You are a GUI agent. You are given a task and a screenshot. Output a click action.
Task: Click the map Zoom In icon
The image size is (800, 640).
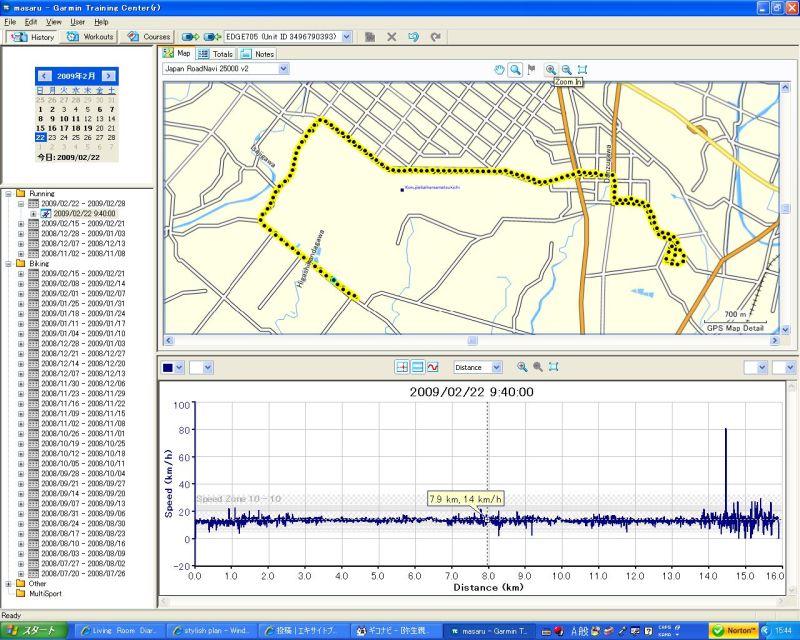[x=551, y=70]
